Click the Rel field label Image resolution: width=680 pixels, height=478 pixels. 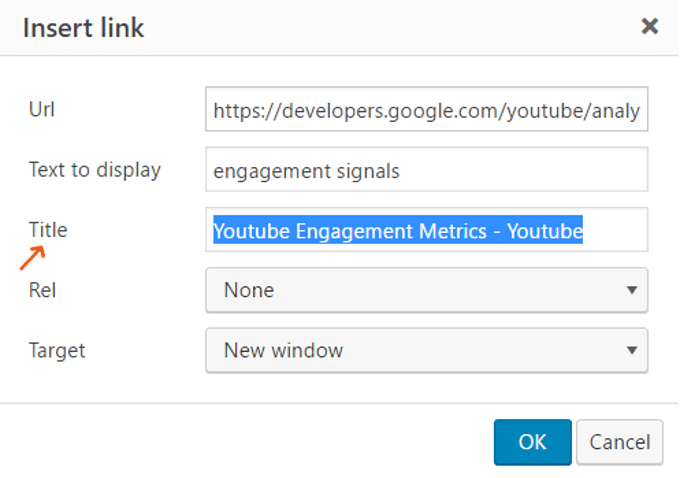[x=42, y=290]
